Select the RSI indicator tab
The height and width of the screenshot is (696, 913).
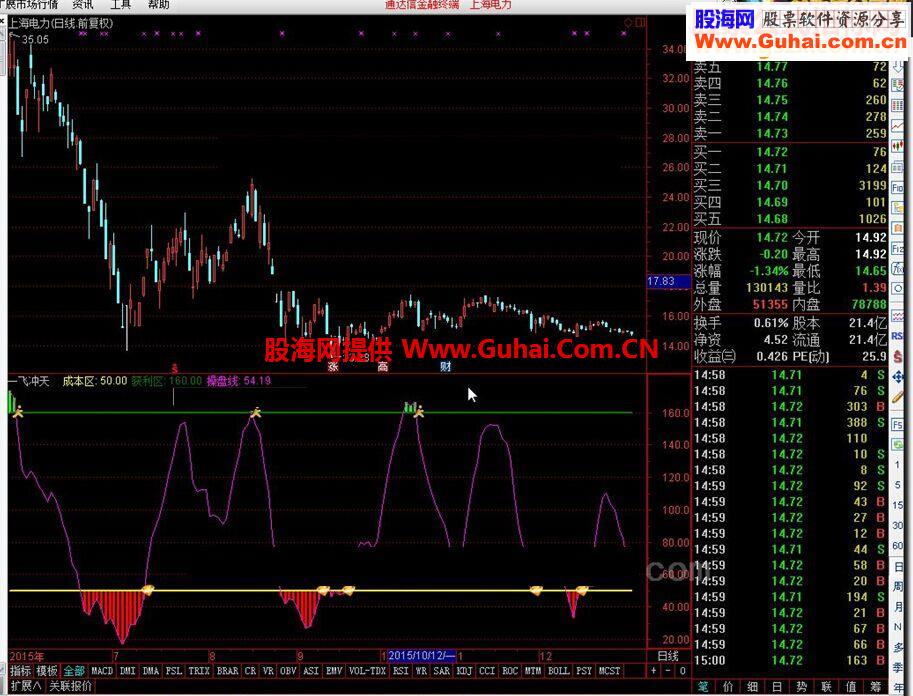[401, 671]
